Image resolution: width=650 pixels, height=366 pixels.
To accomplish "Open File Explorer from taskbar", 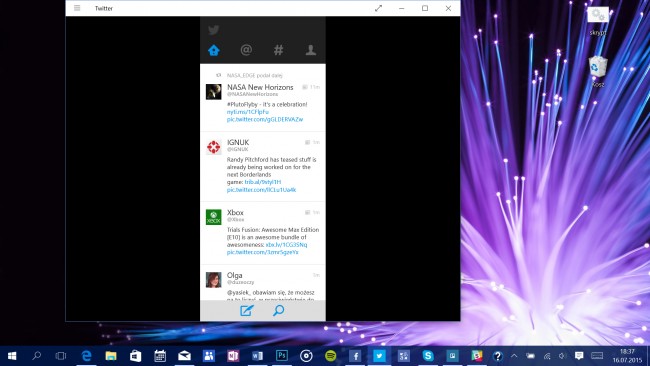I will click(x=111, y=356).
